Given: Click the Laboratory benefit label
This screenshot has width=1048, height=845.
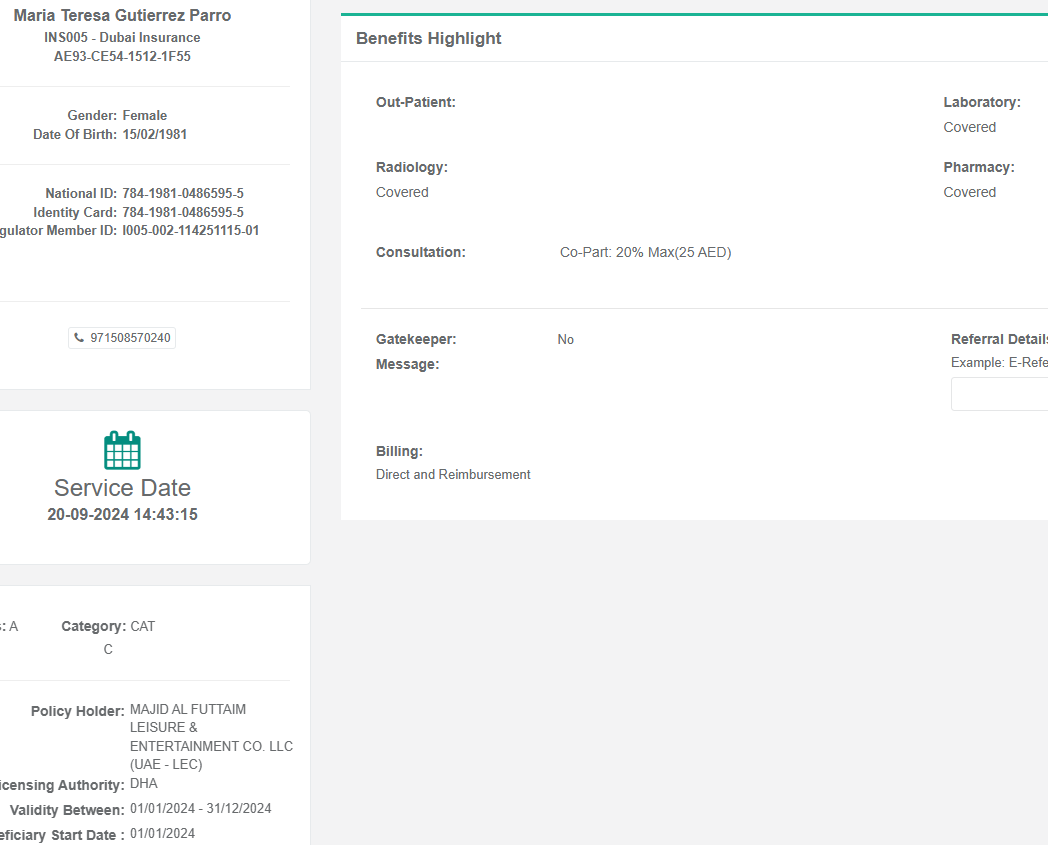Looking at the screenshot, I should [x=981, y=102].
